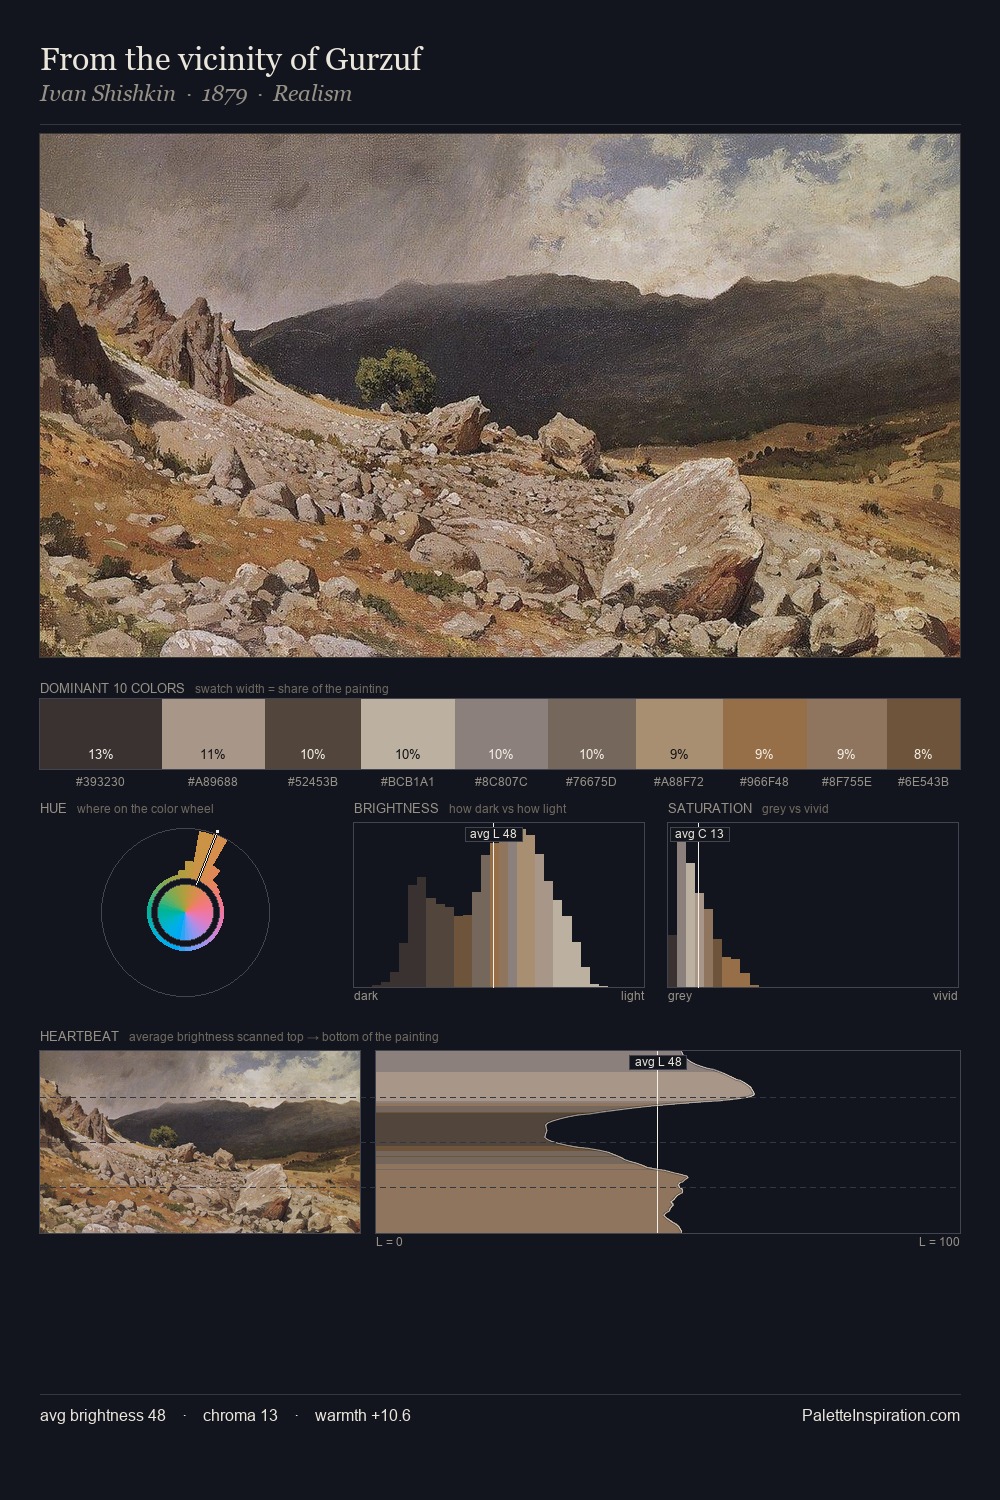Click the 'avg C 13' saturation label
The image size is (1000, 1500).
click(699, 834)
